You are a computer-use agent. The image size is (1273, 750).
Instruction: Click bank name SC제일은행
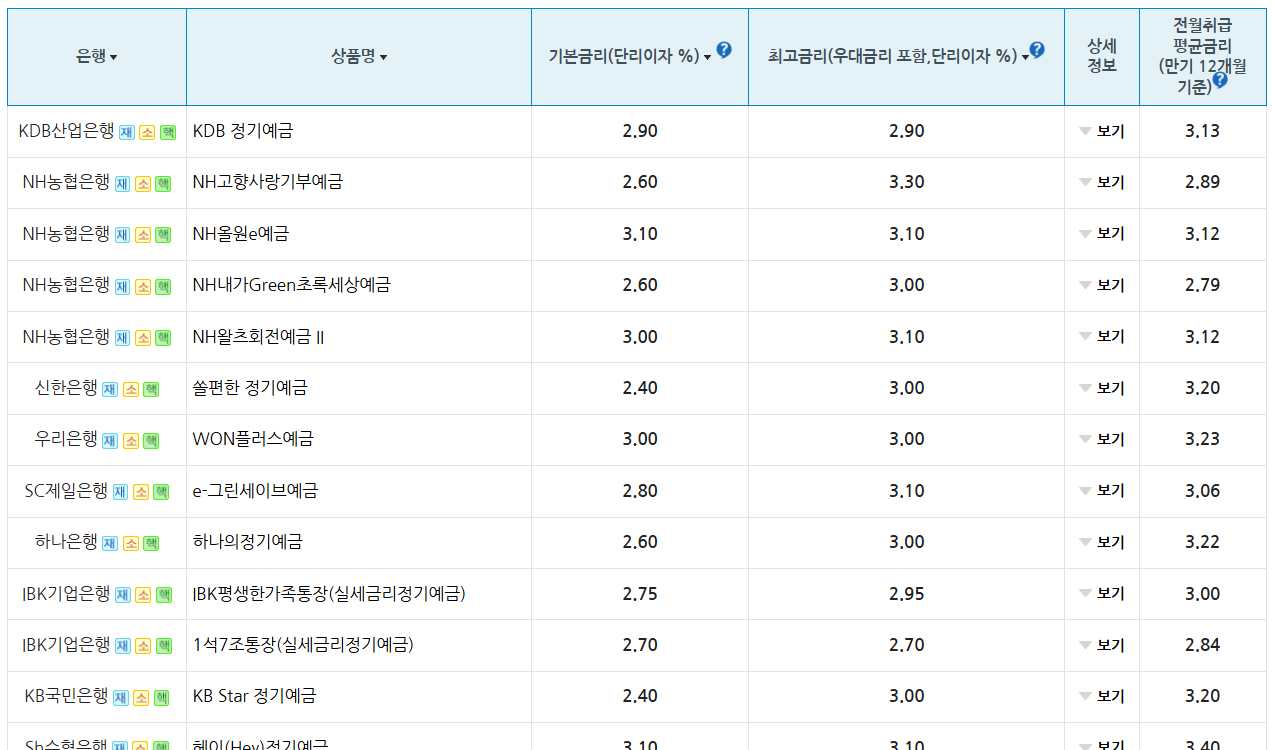(66, 491)
